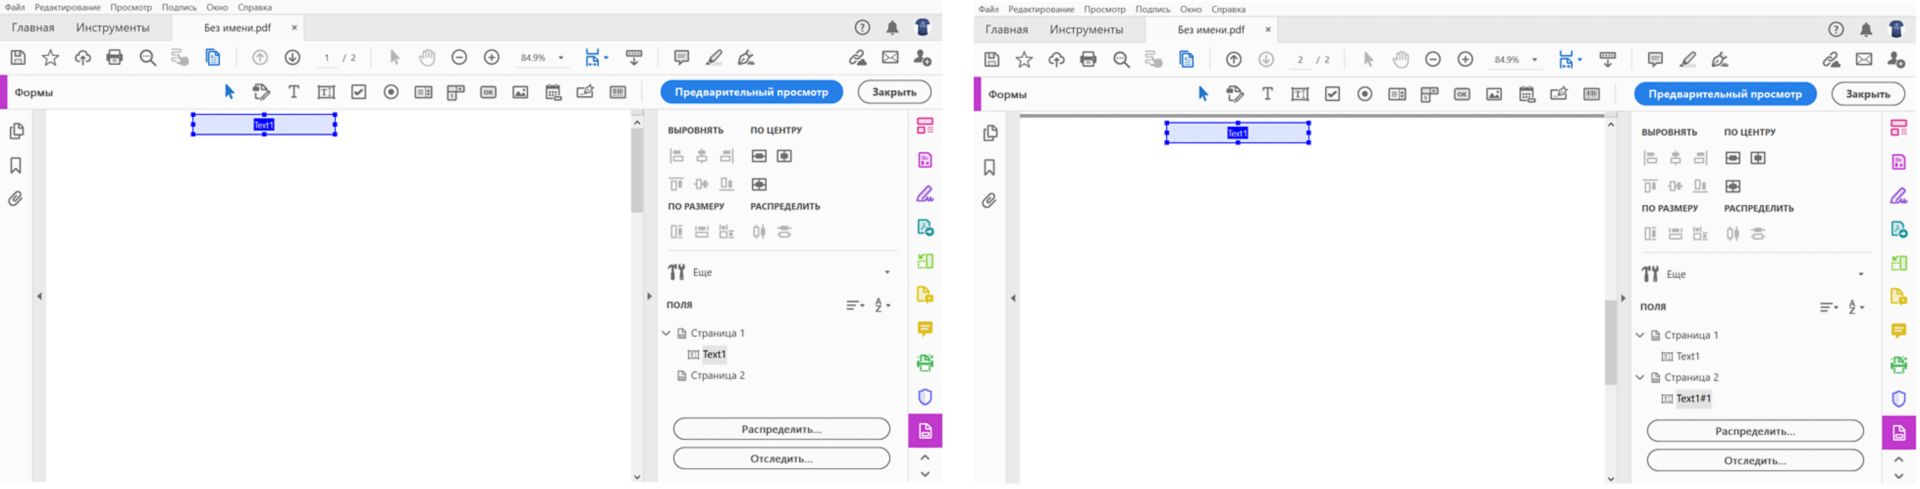Click the Protect shield icon in right window

(x=1898, y=399)
